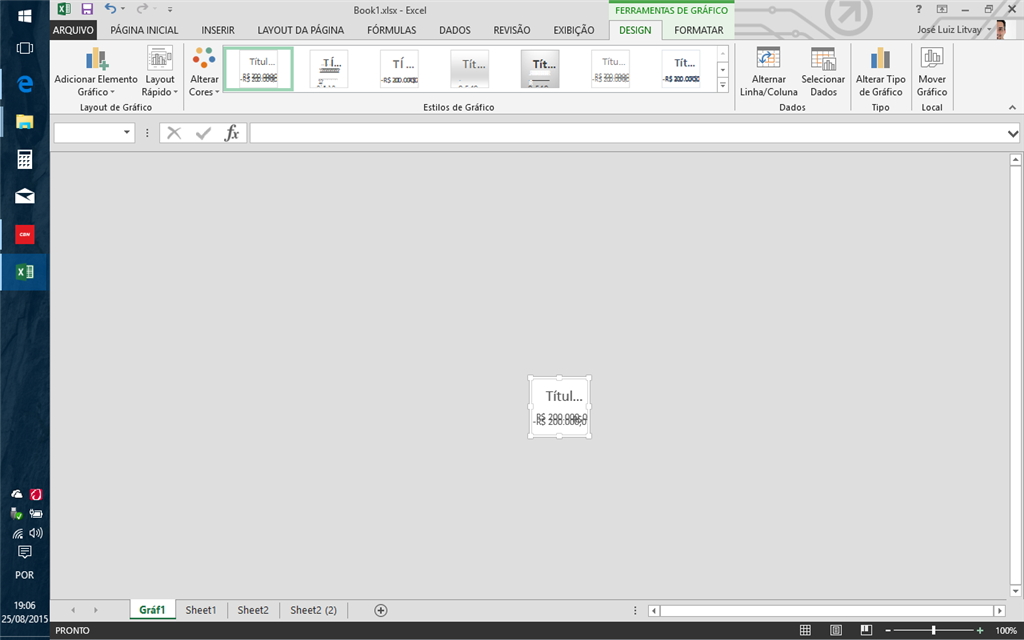The image size is (1024, 640).
Task: Open Ribbon Display Options icon
Action: pyautogui.click(x=942, y=9)
